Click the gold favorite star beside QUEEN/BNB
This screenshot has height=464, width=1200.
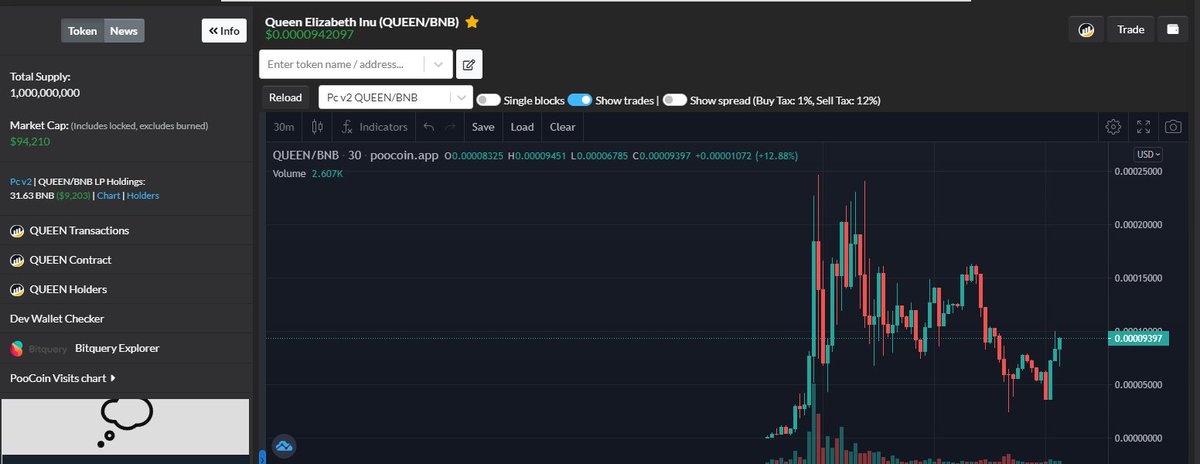[472, 21]
